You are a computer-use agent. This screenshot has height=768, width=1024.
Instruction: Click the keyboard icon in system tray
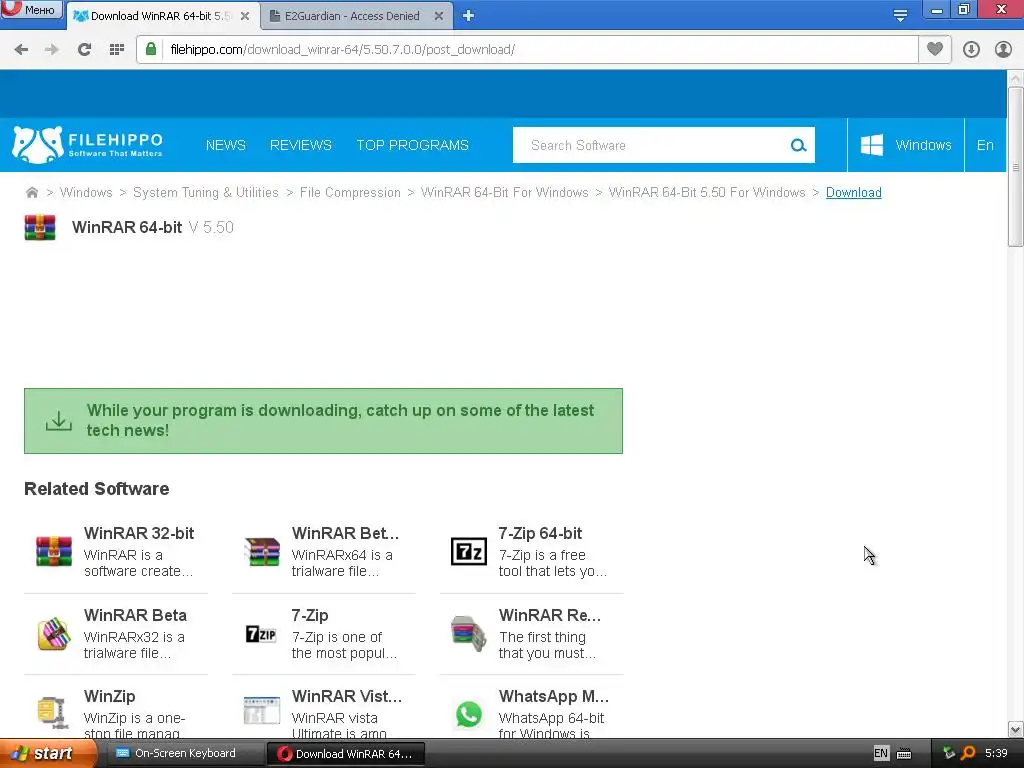point(904,754)
